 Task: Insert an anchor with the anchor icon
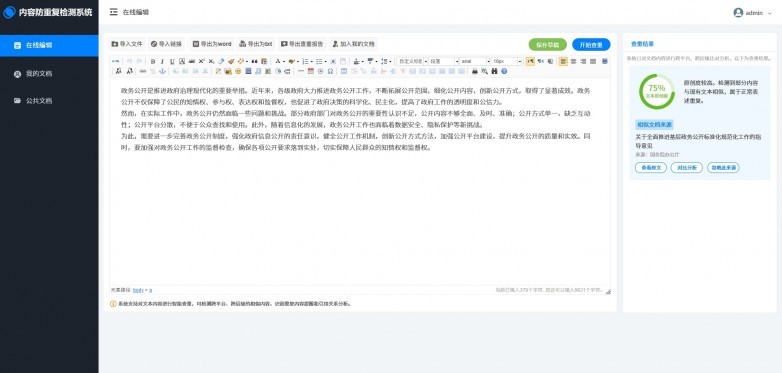[x=162, y=71]
